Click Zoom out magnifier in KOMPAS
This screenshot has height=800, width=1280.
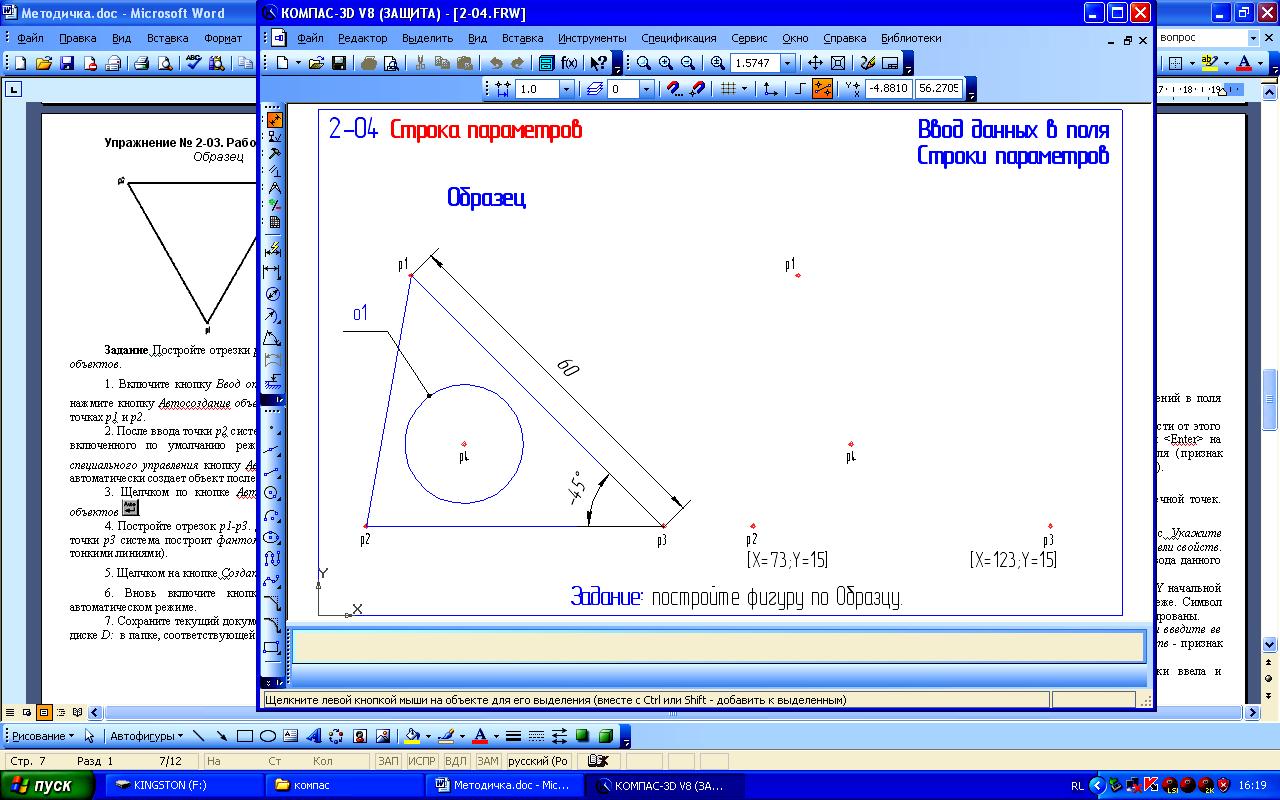687,62
